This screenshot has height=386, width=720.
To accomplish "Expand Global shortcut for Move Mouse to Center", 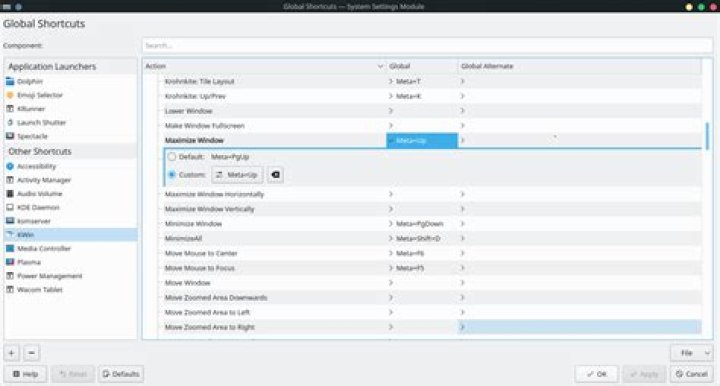I will coord(391,253).
